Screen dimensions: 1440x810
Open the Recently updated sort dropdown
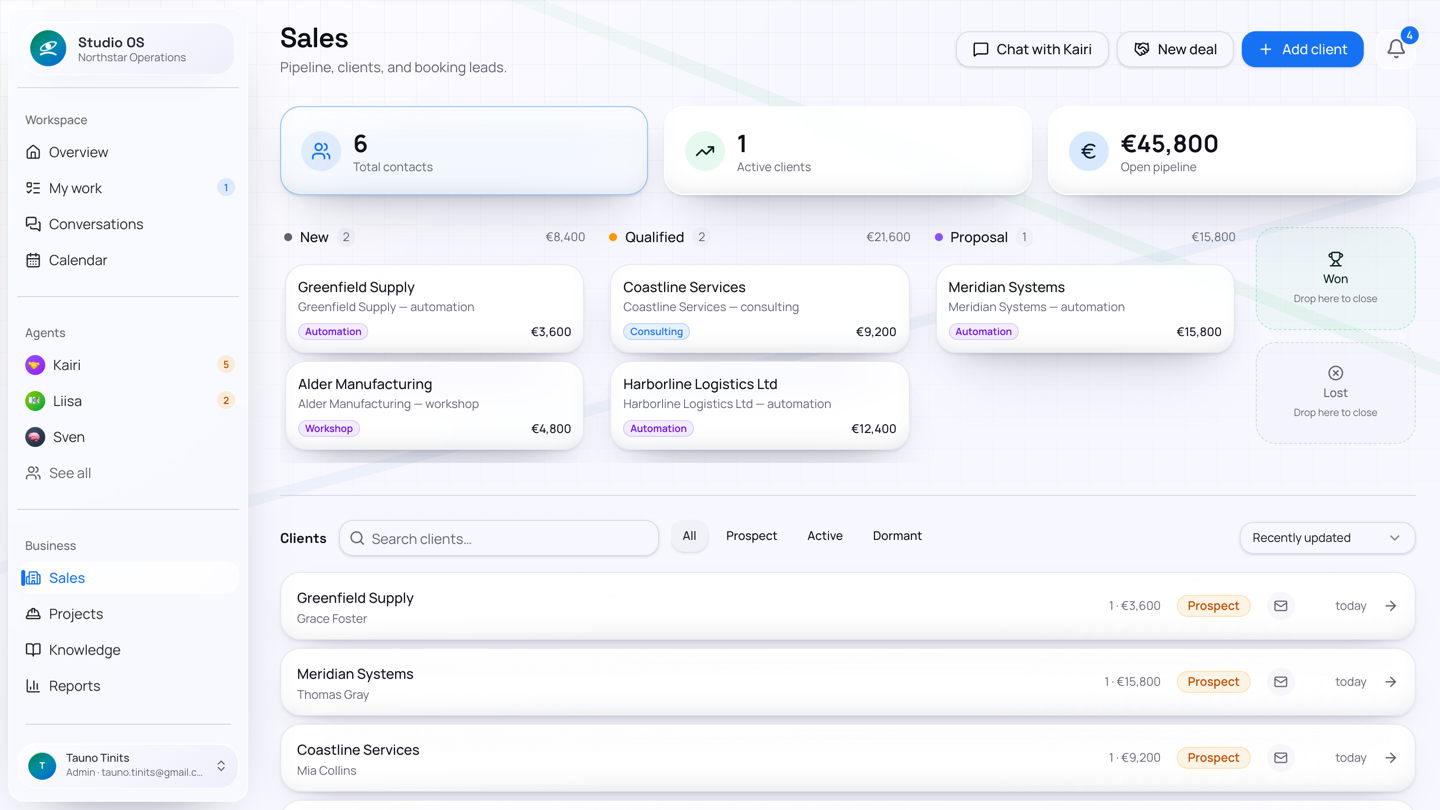coord(1327,538)
